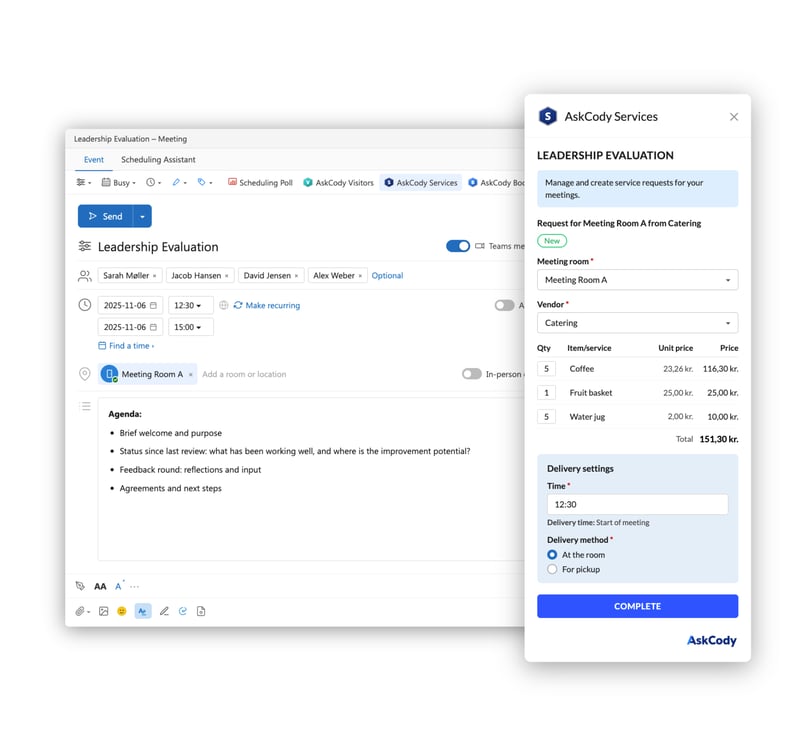Click the insert template document icon
Screen dimensions: 800x756
(201, 611)
